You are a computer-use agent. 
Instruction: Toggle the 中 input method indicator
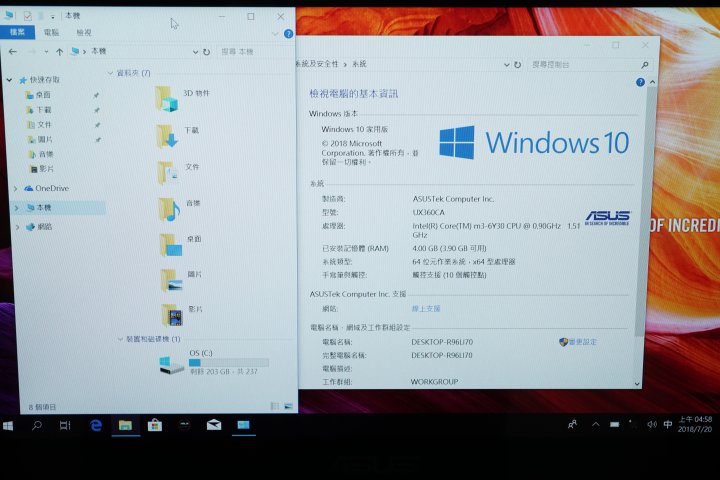[x=668, y=424]
